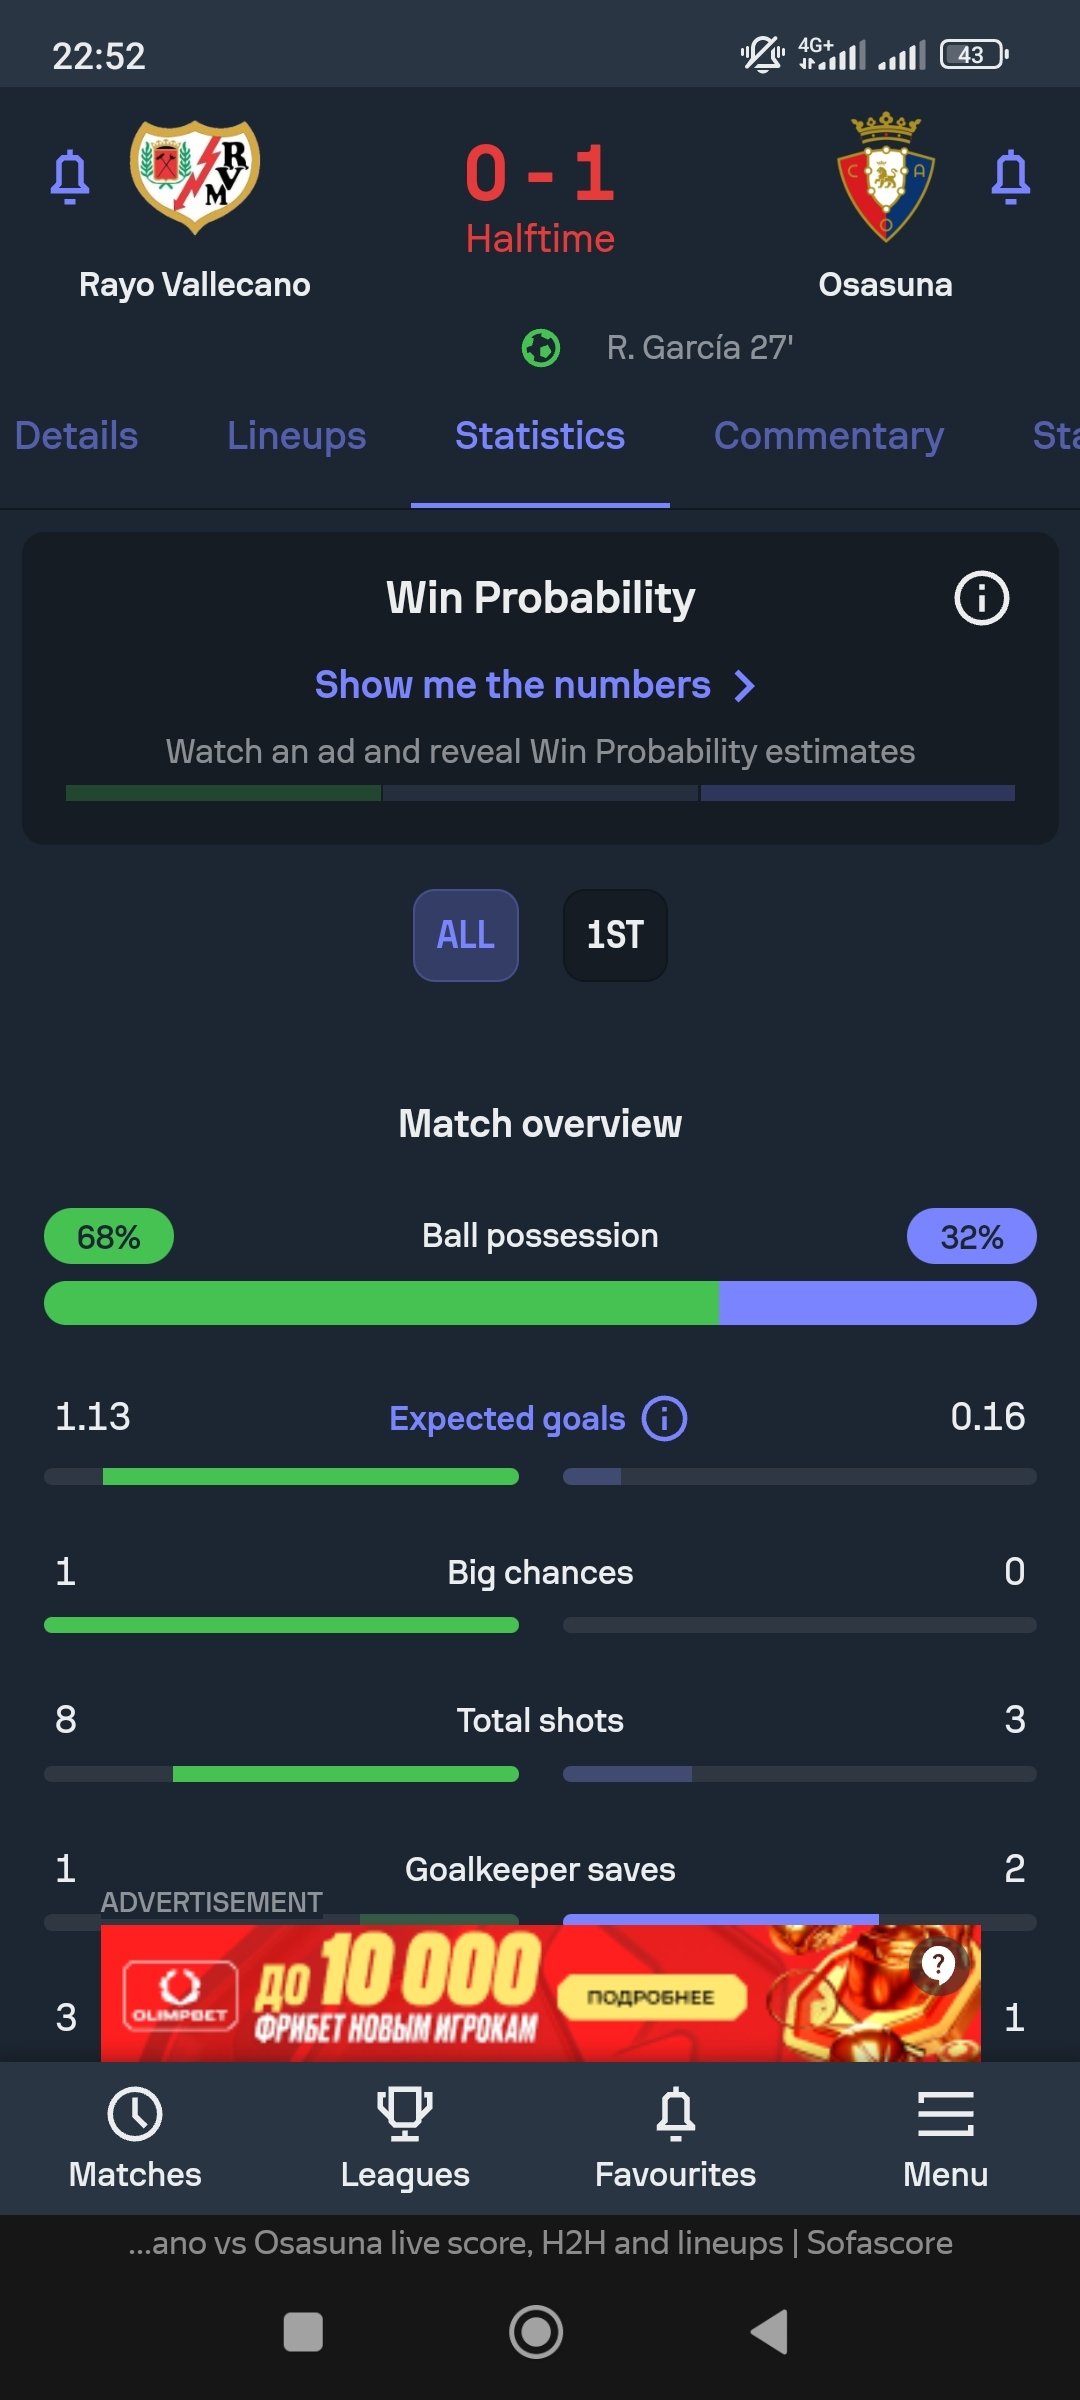Toggle Rayo Vallecano notification bell
Image resolution: width=1080 pixels, height=2400 pixels.
[x=70, y=177]
